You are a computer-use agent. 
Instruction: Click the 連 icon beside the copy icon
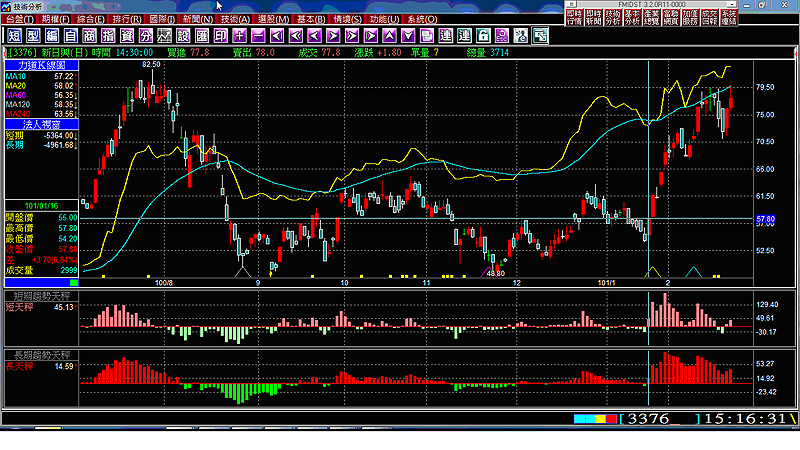point(446,36)
